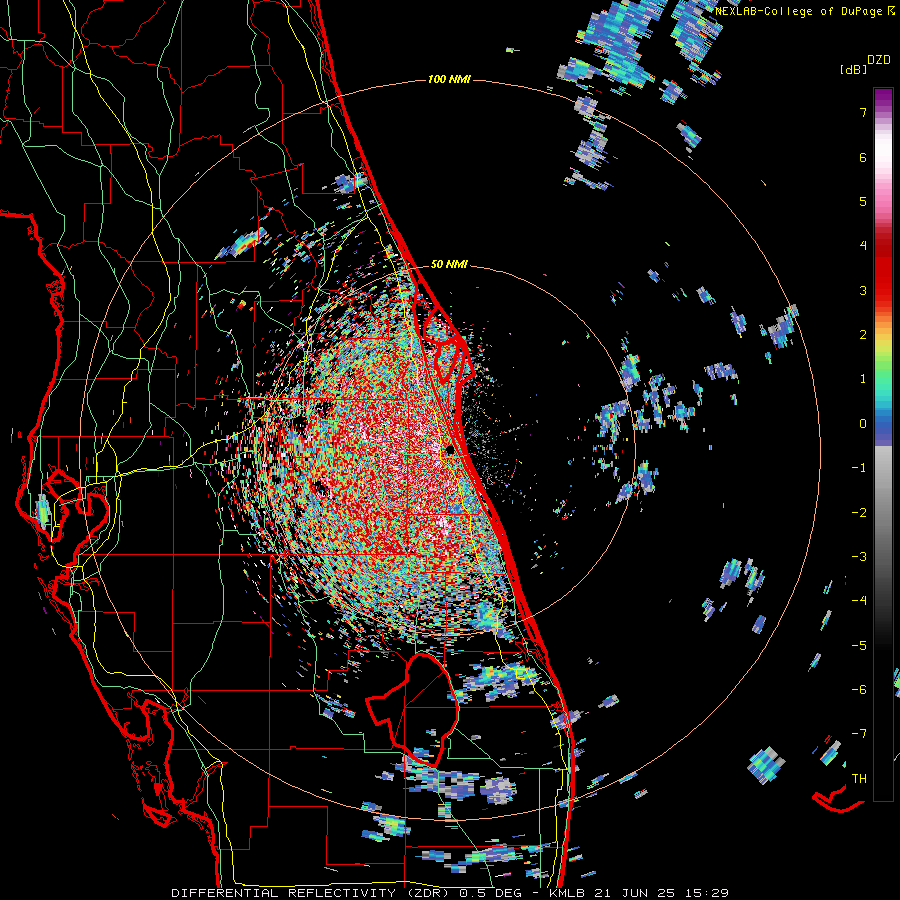Click the 3 value on color scale
Image resolution: width=900 pixels, height=900 pixels.
point(863,290)
